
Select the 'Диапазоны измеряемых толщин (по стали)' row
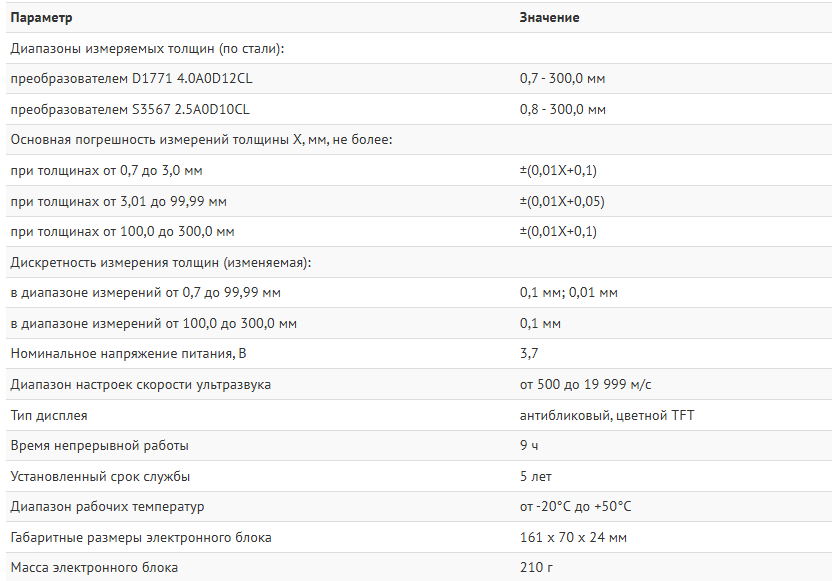point(147,48)
